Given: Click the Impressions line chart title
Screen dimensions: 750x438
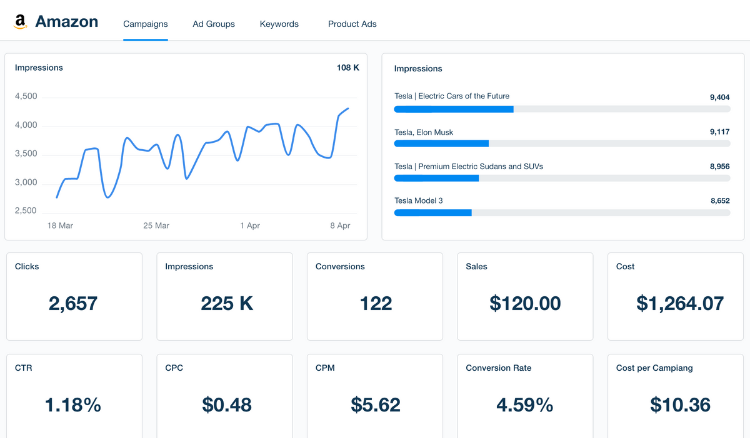Looking at the screenshot, I should [39, 68].
